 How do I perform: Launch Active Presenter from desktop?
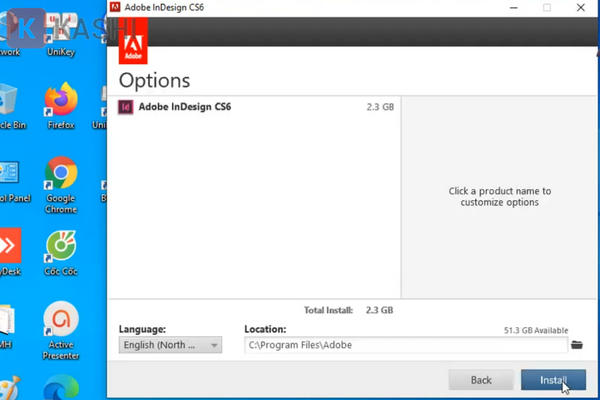point(61,320)
